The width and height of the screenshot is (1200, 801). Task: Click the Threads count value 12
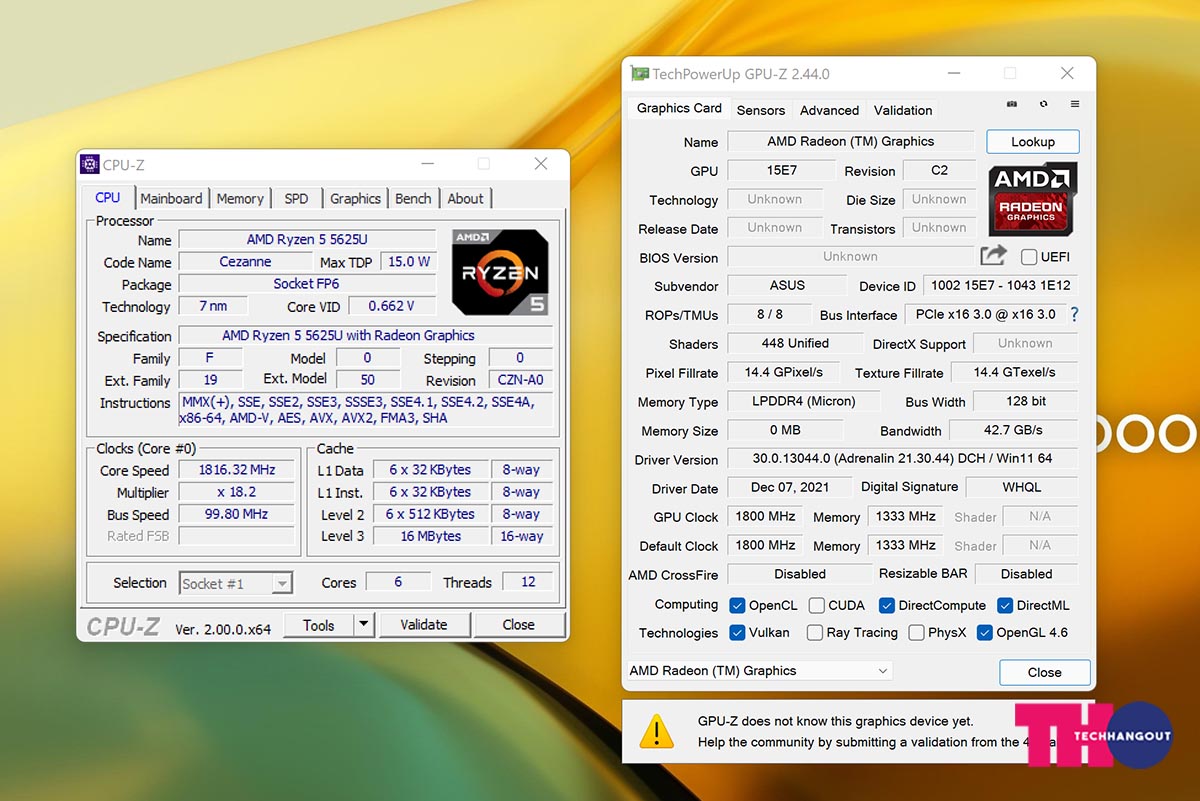(x=528, y=582)
